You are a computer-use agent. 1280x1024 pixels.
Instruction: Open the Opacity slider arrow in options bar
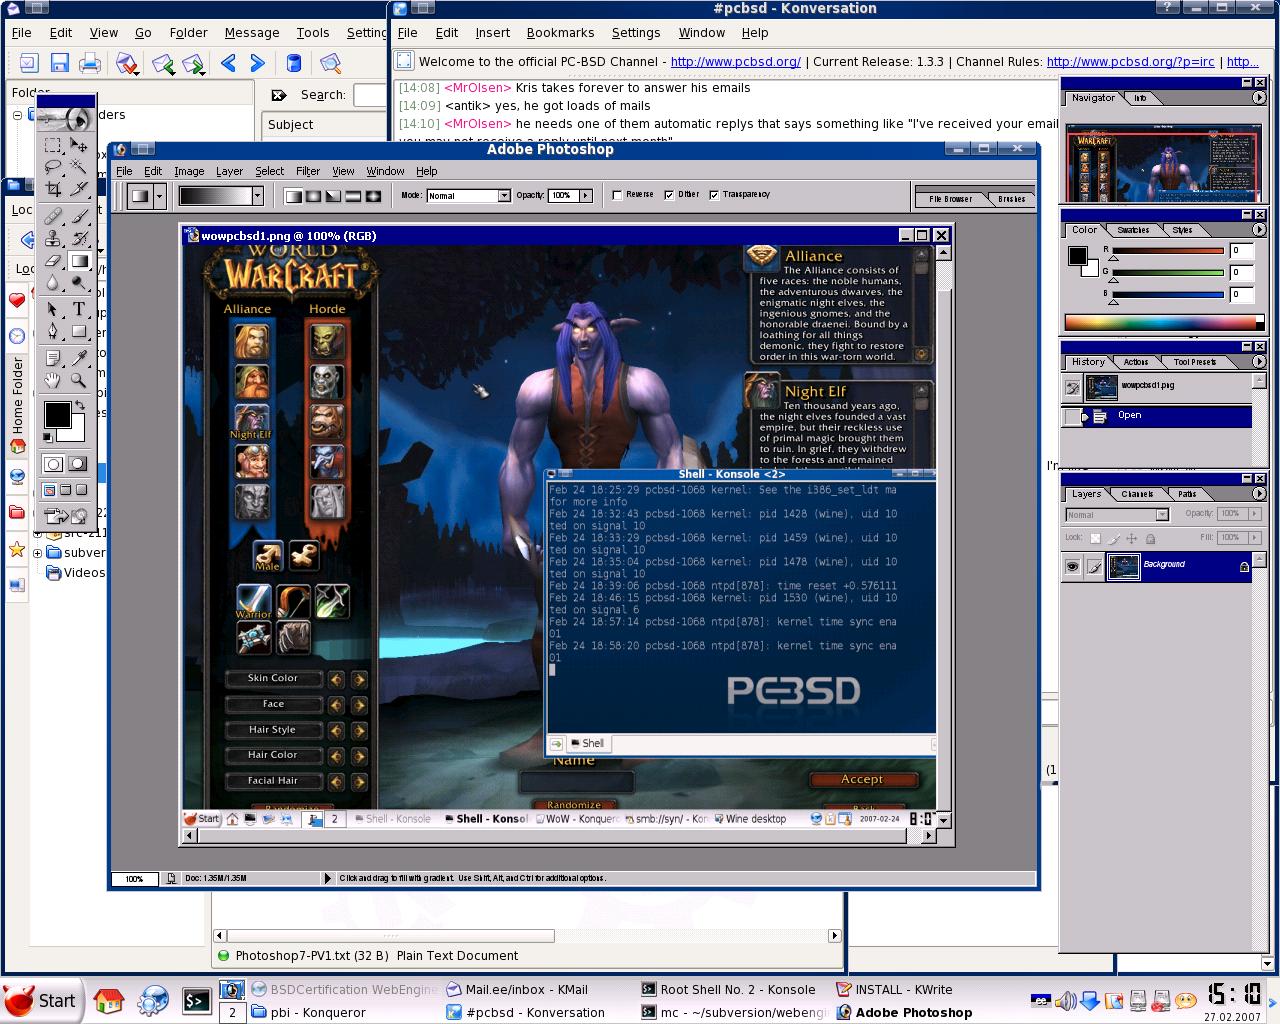coord(586,196)
